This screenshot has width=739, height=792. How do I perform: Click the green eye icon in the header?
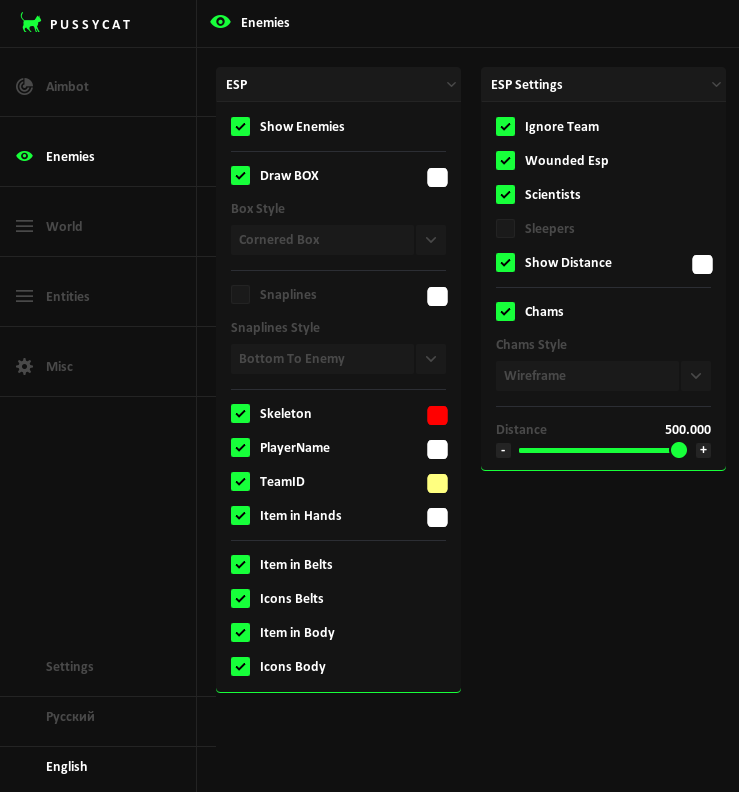pyautogui.click(x=220, y=22)
